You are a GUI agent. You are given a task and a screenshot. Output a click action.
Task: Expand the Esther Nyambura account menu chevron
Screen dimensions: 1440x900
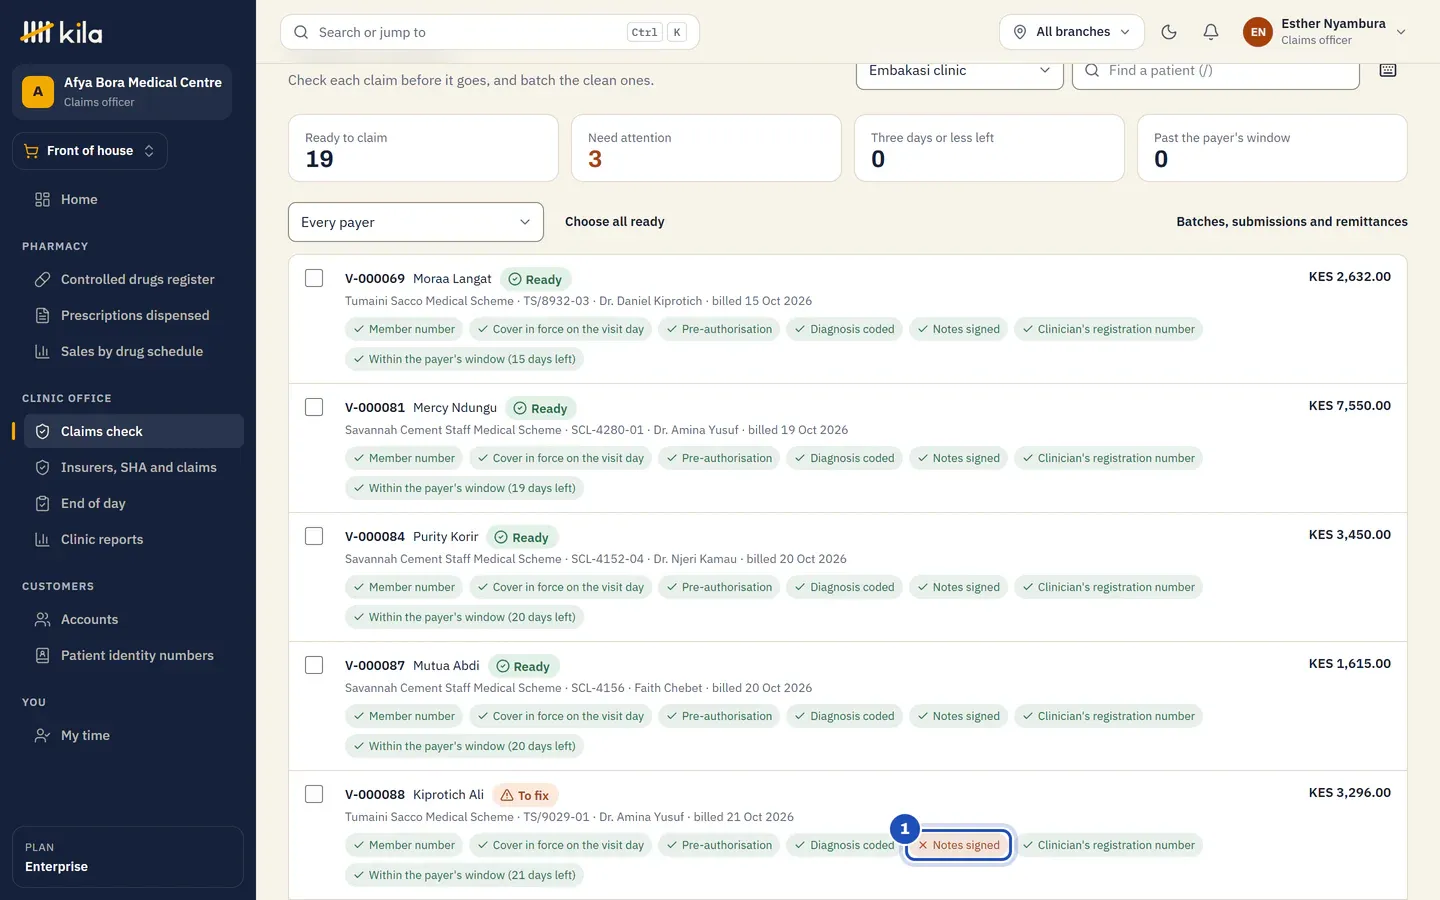click(x=1401, y=32)
